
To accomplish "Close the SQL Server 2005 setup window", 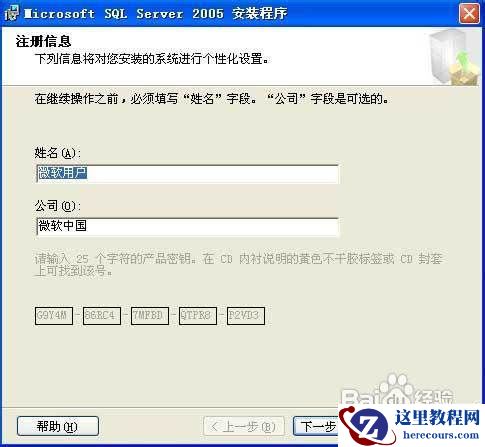I will pyautogui.click(x=469, y=14).
